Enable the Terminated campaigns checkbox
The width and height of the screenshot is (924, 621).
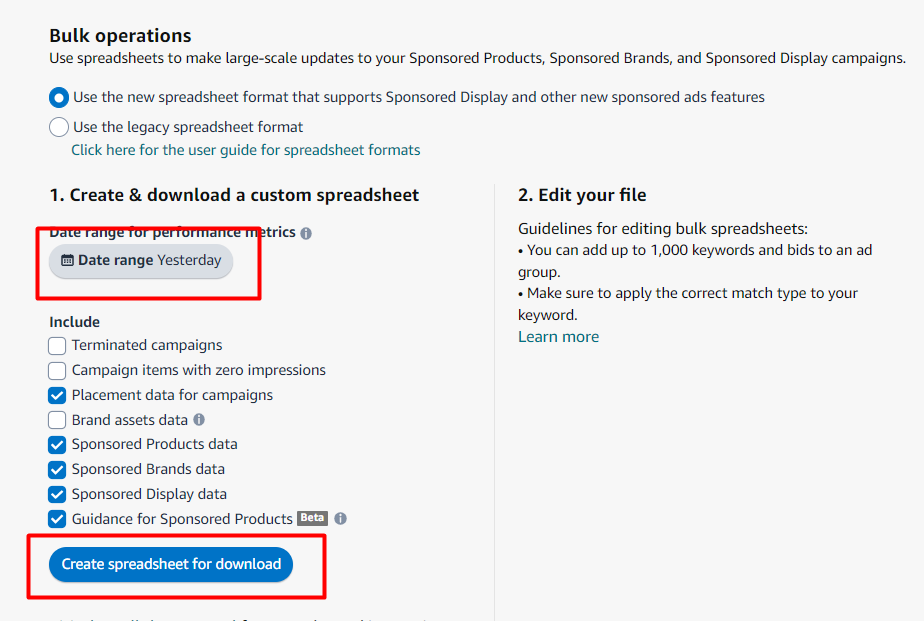[x=57, y=346]
